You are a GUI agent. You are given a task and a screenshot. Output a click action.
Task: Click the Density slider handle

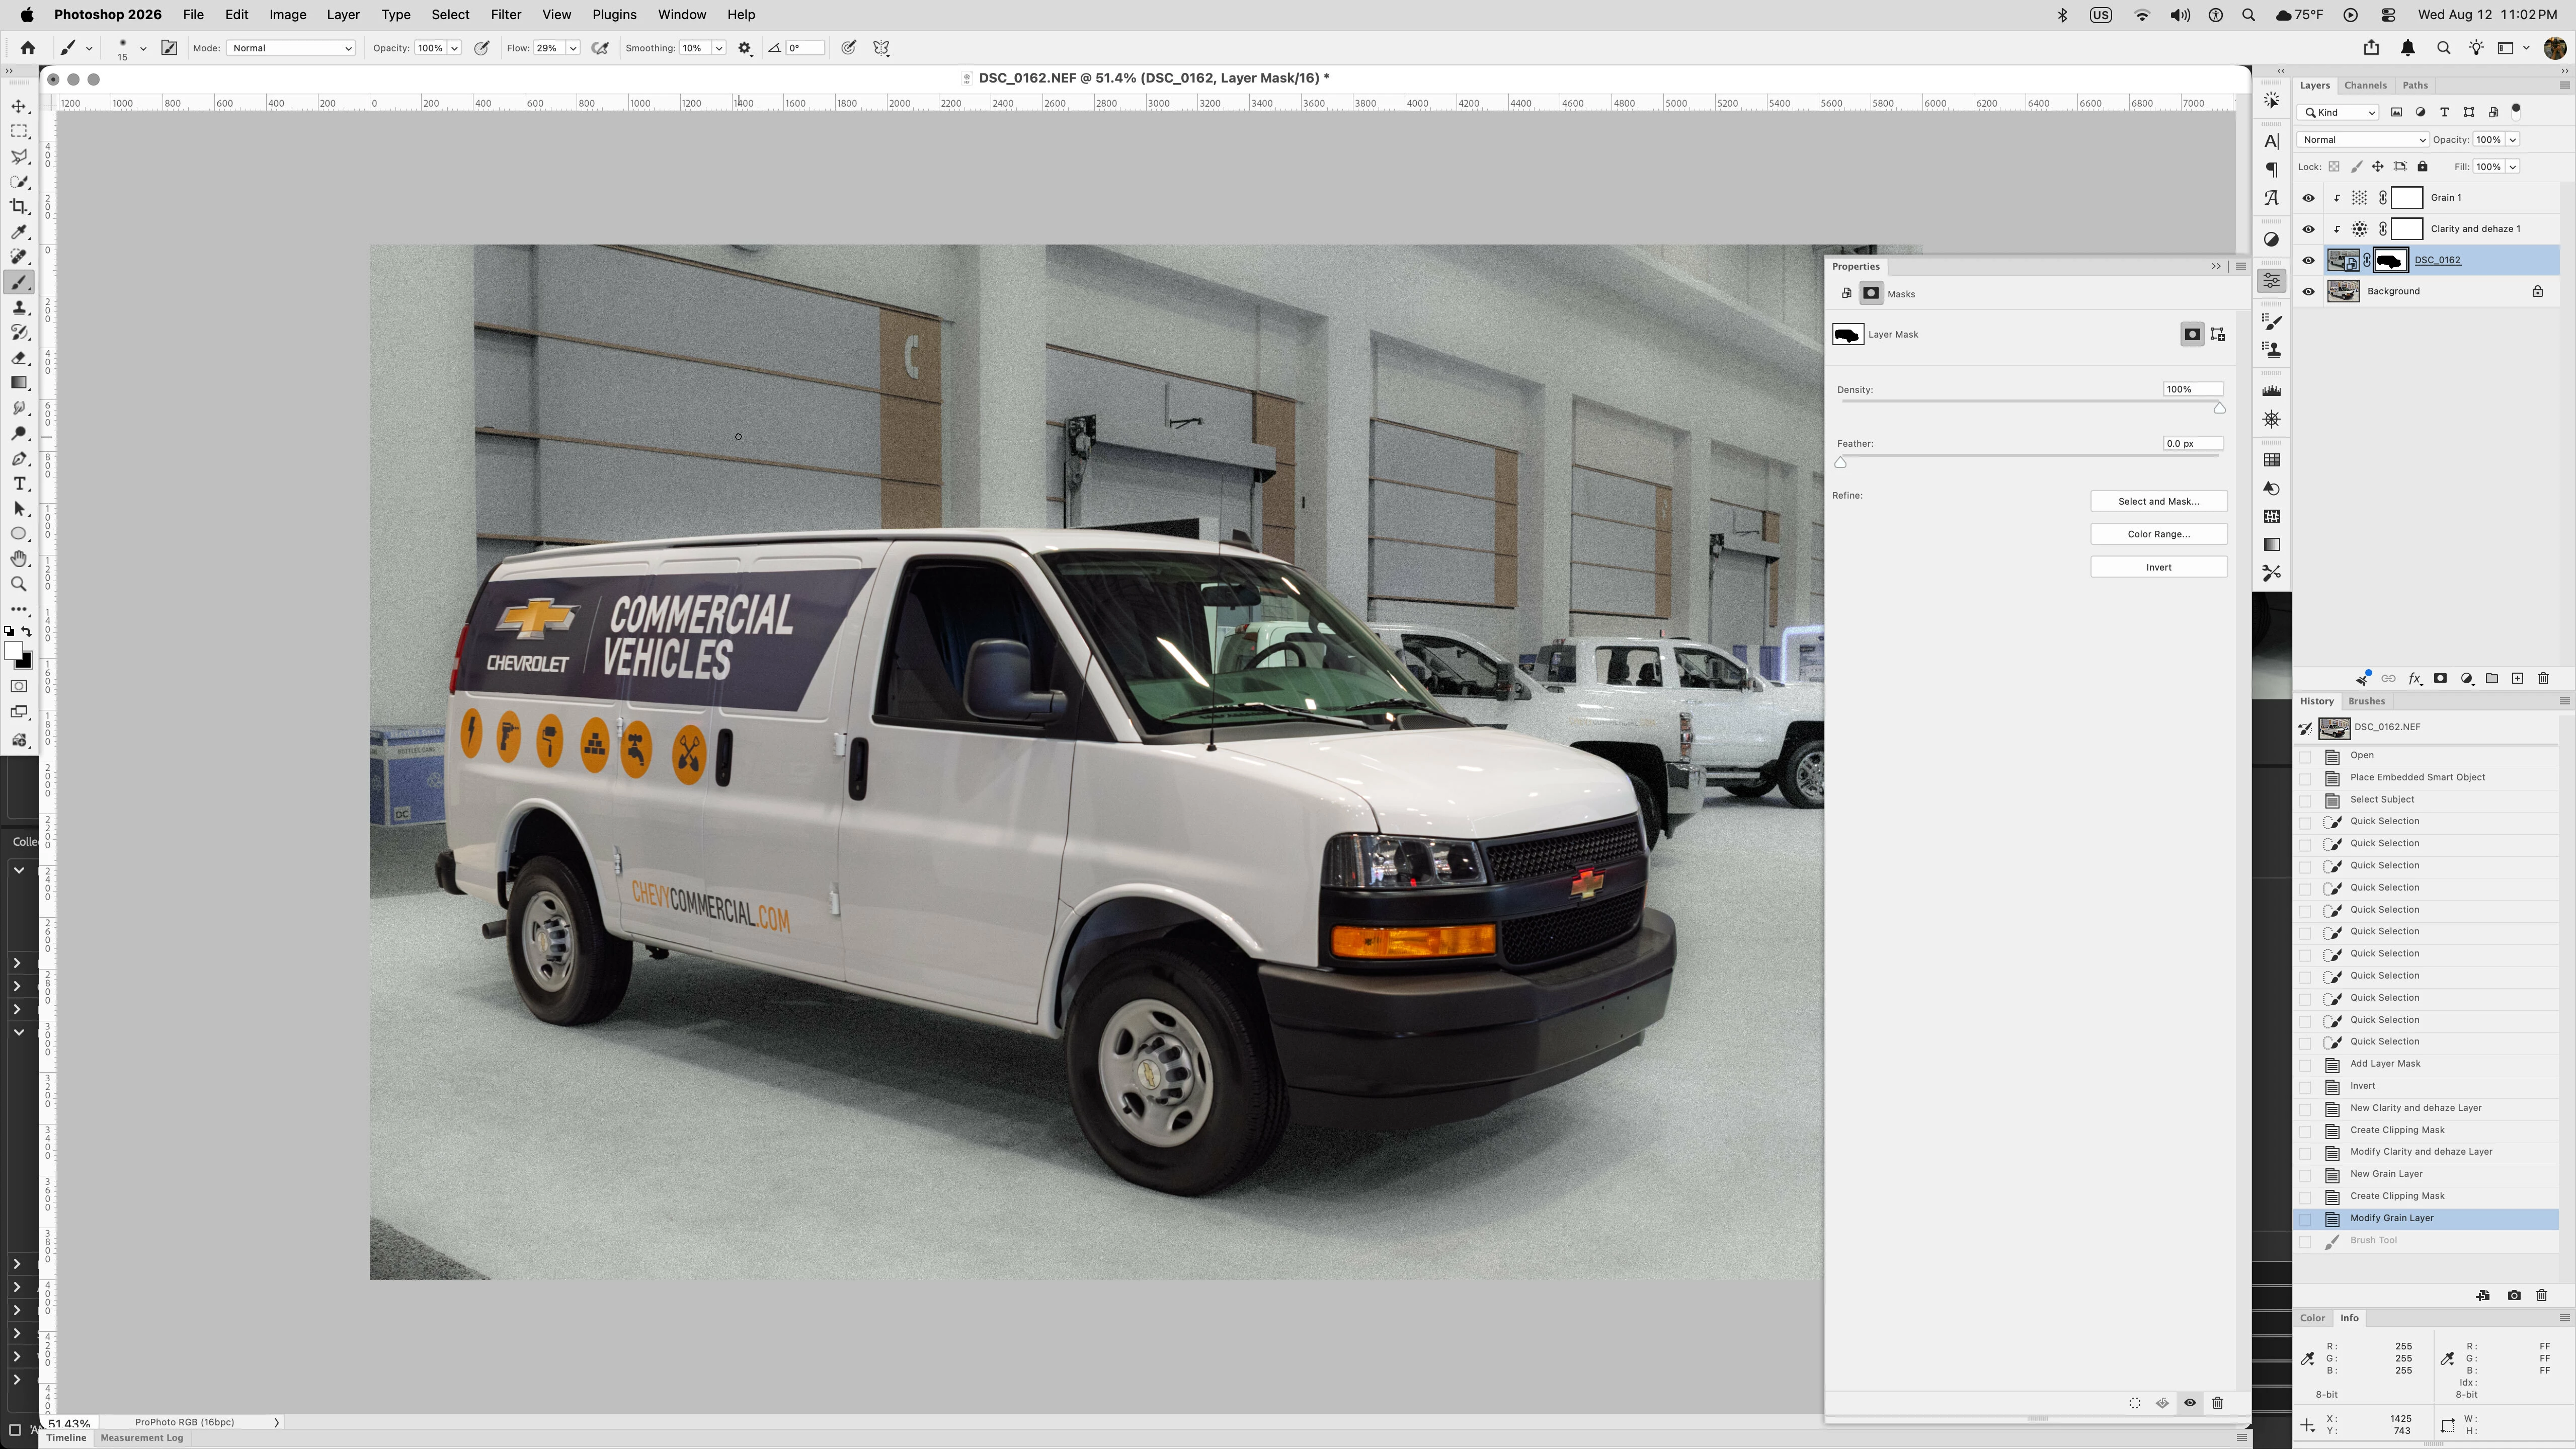[2220, 408]
